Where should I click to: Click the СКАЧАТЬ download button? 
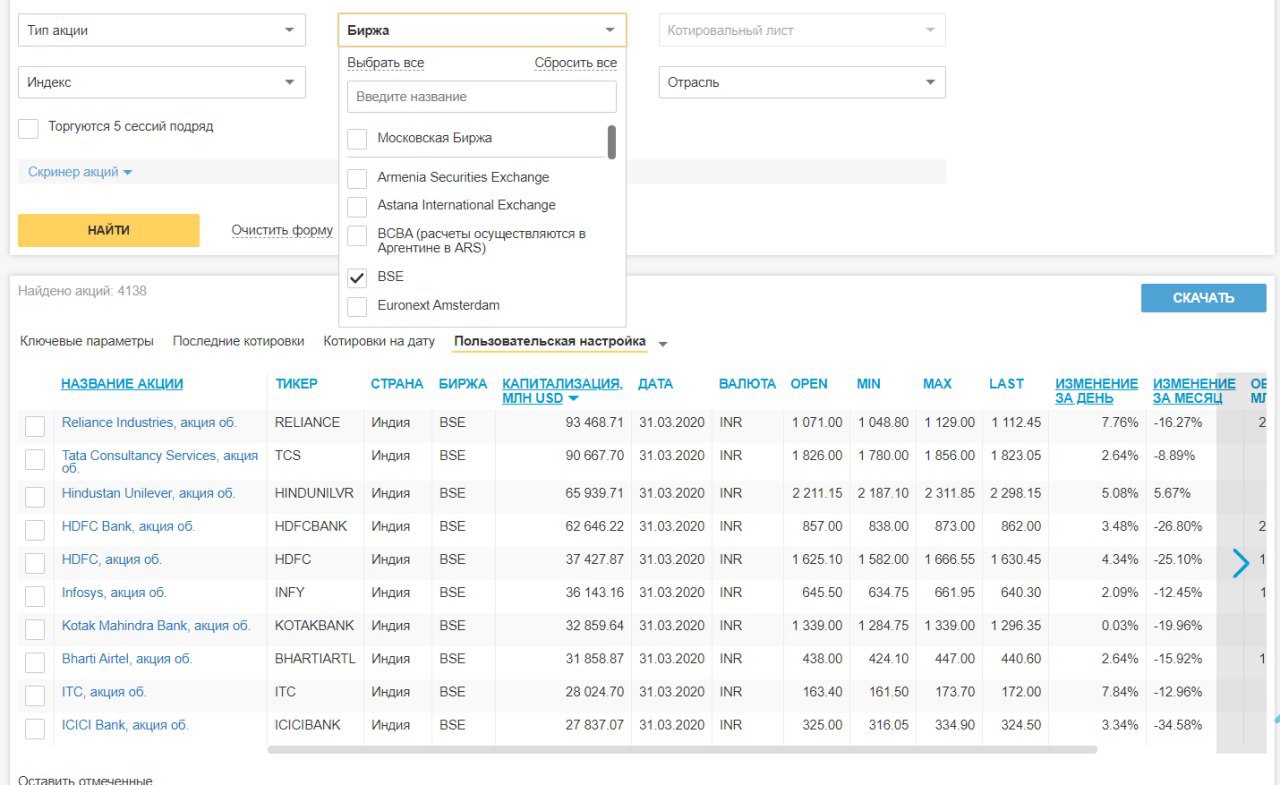pyautogui.click(x=1203, y=298)
